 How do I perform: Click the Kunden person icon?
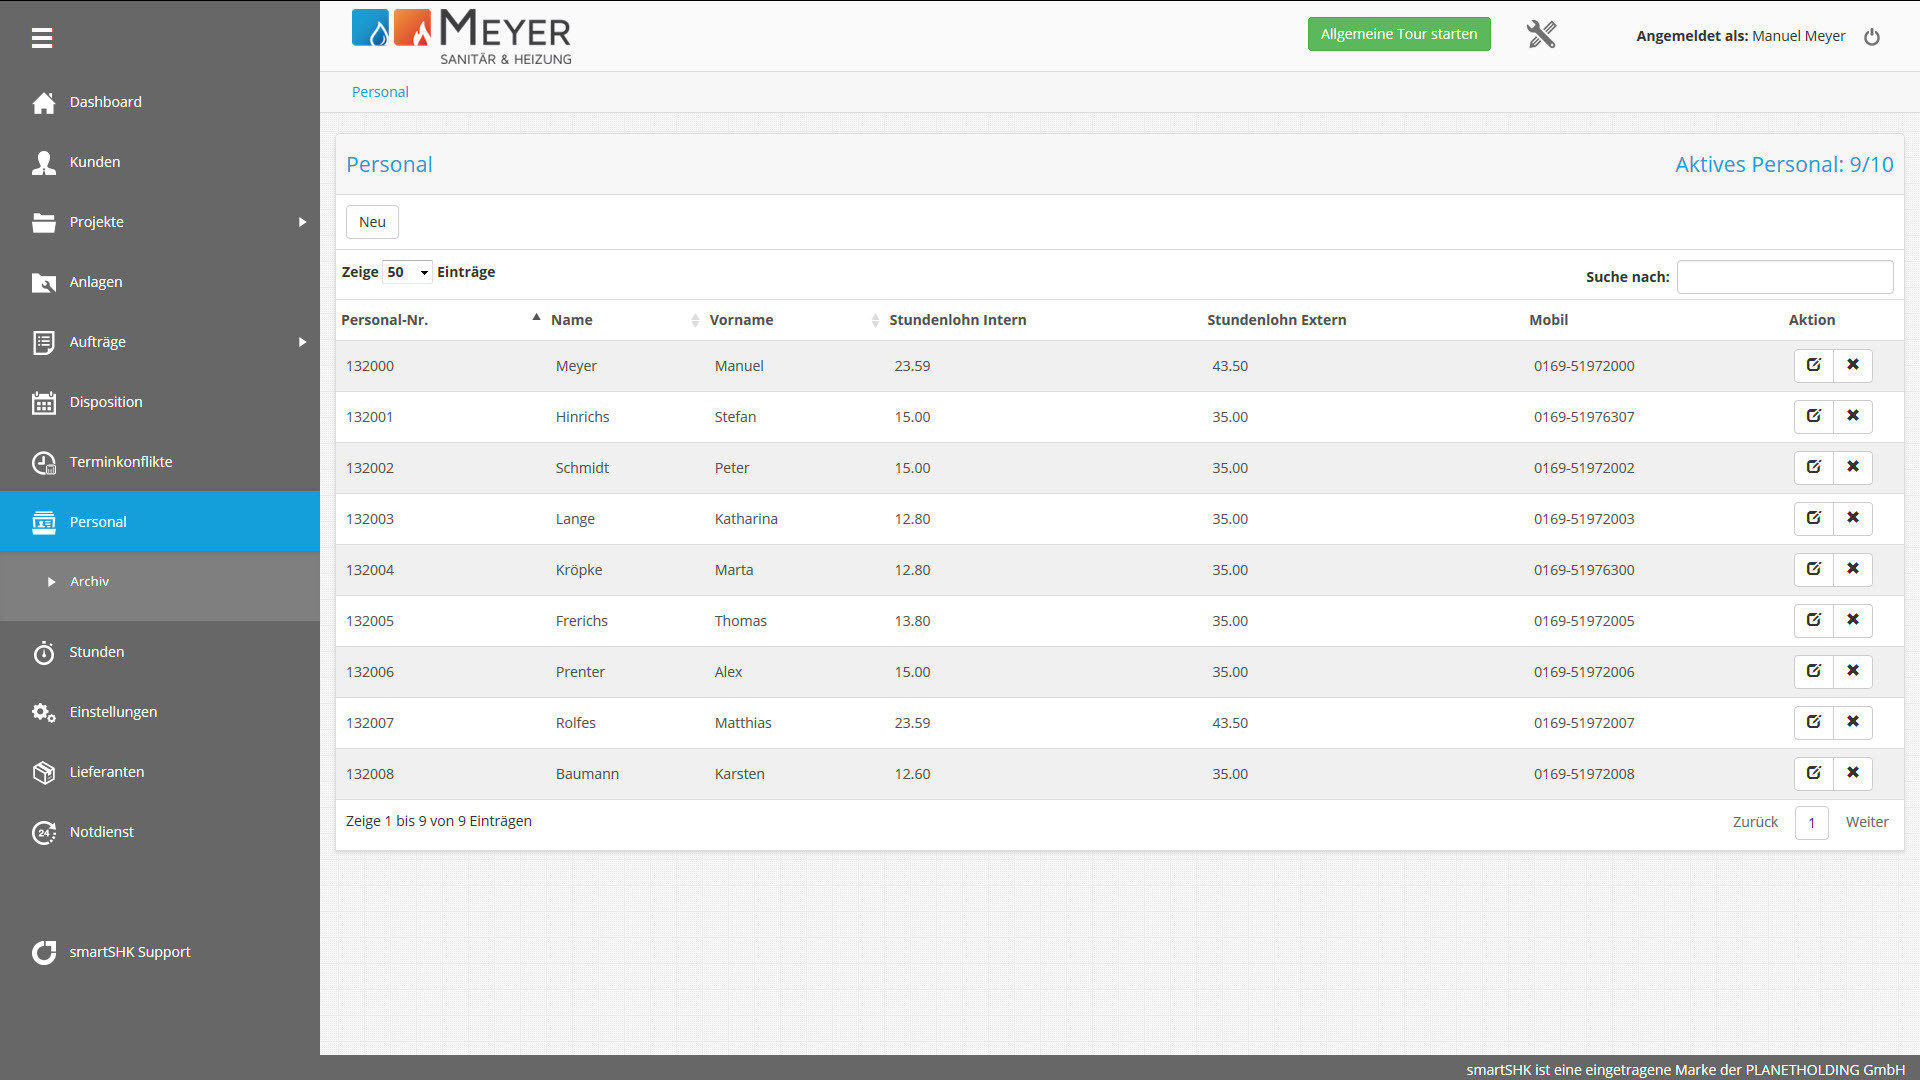43,162
